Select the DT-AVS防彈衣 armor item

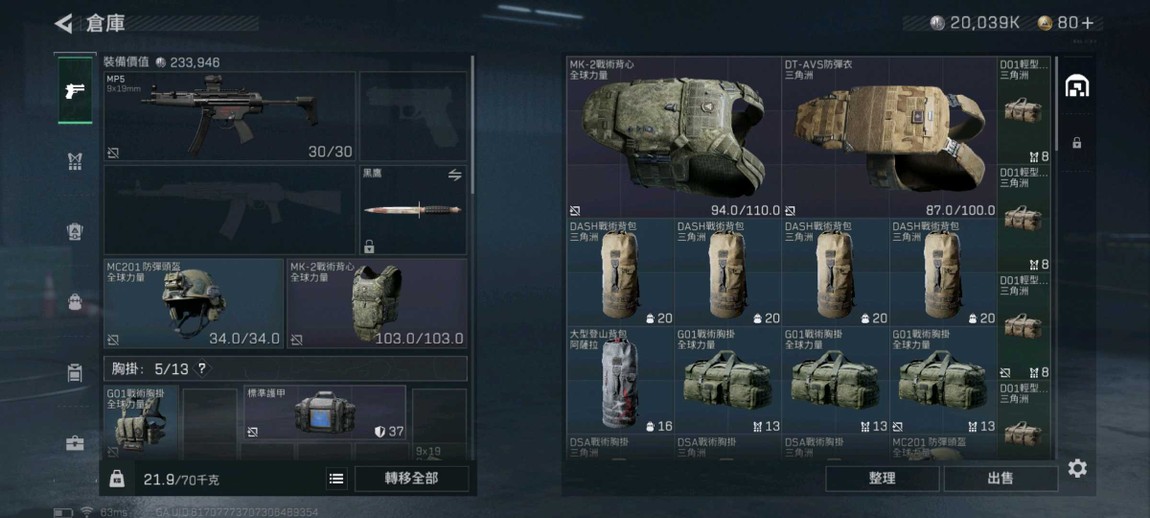point(890,137)
